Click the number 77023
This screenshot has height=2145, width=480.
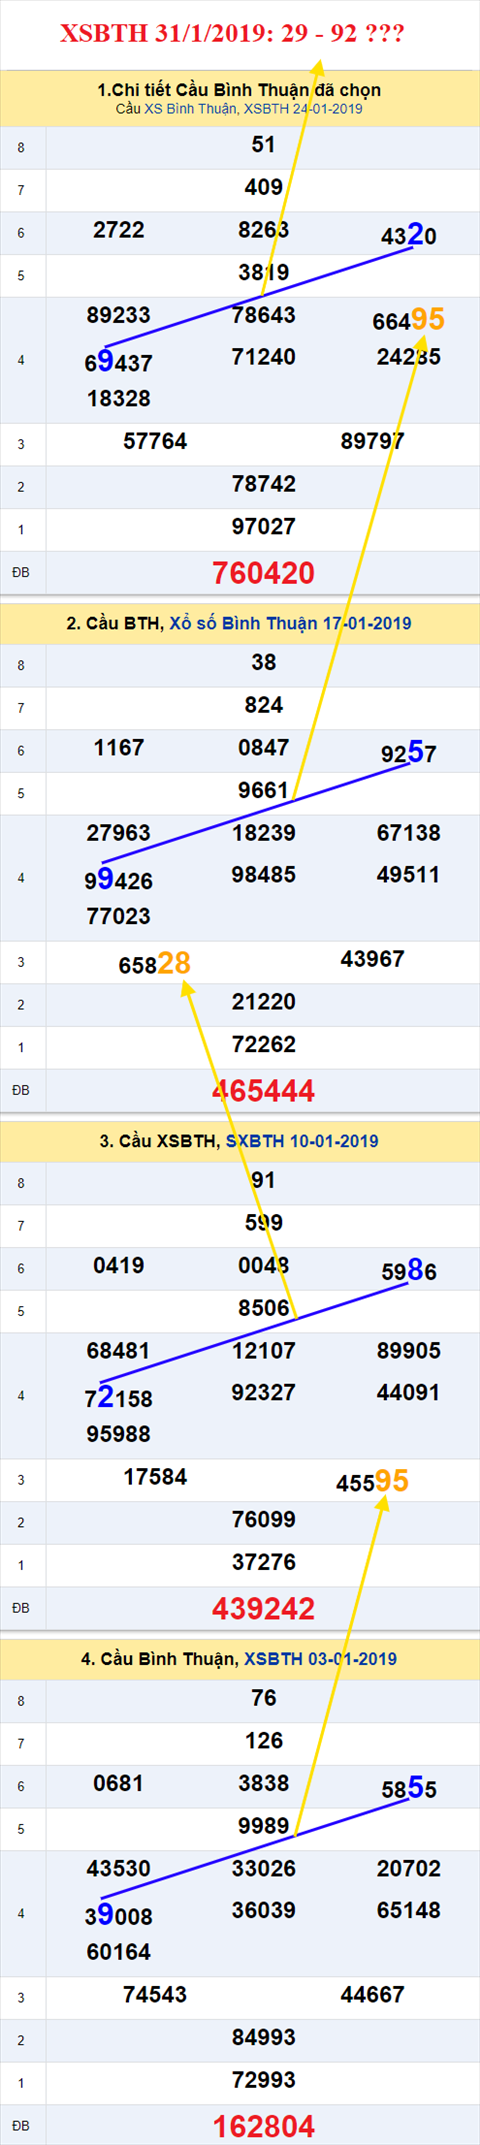point(119,916)
